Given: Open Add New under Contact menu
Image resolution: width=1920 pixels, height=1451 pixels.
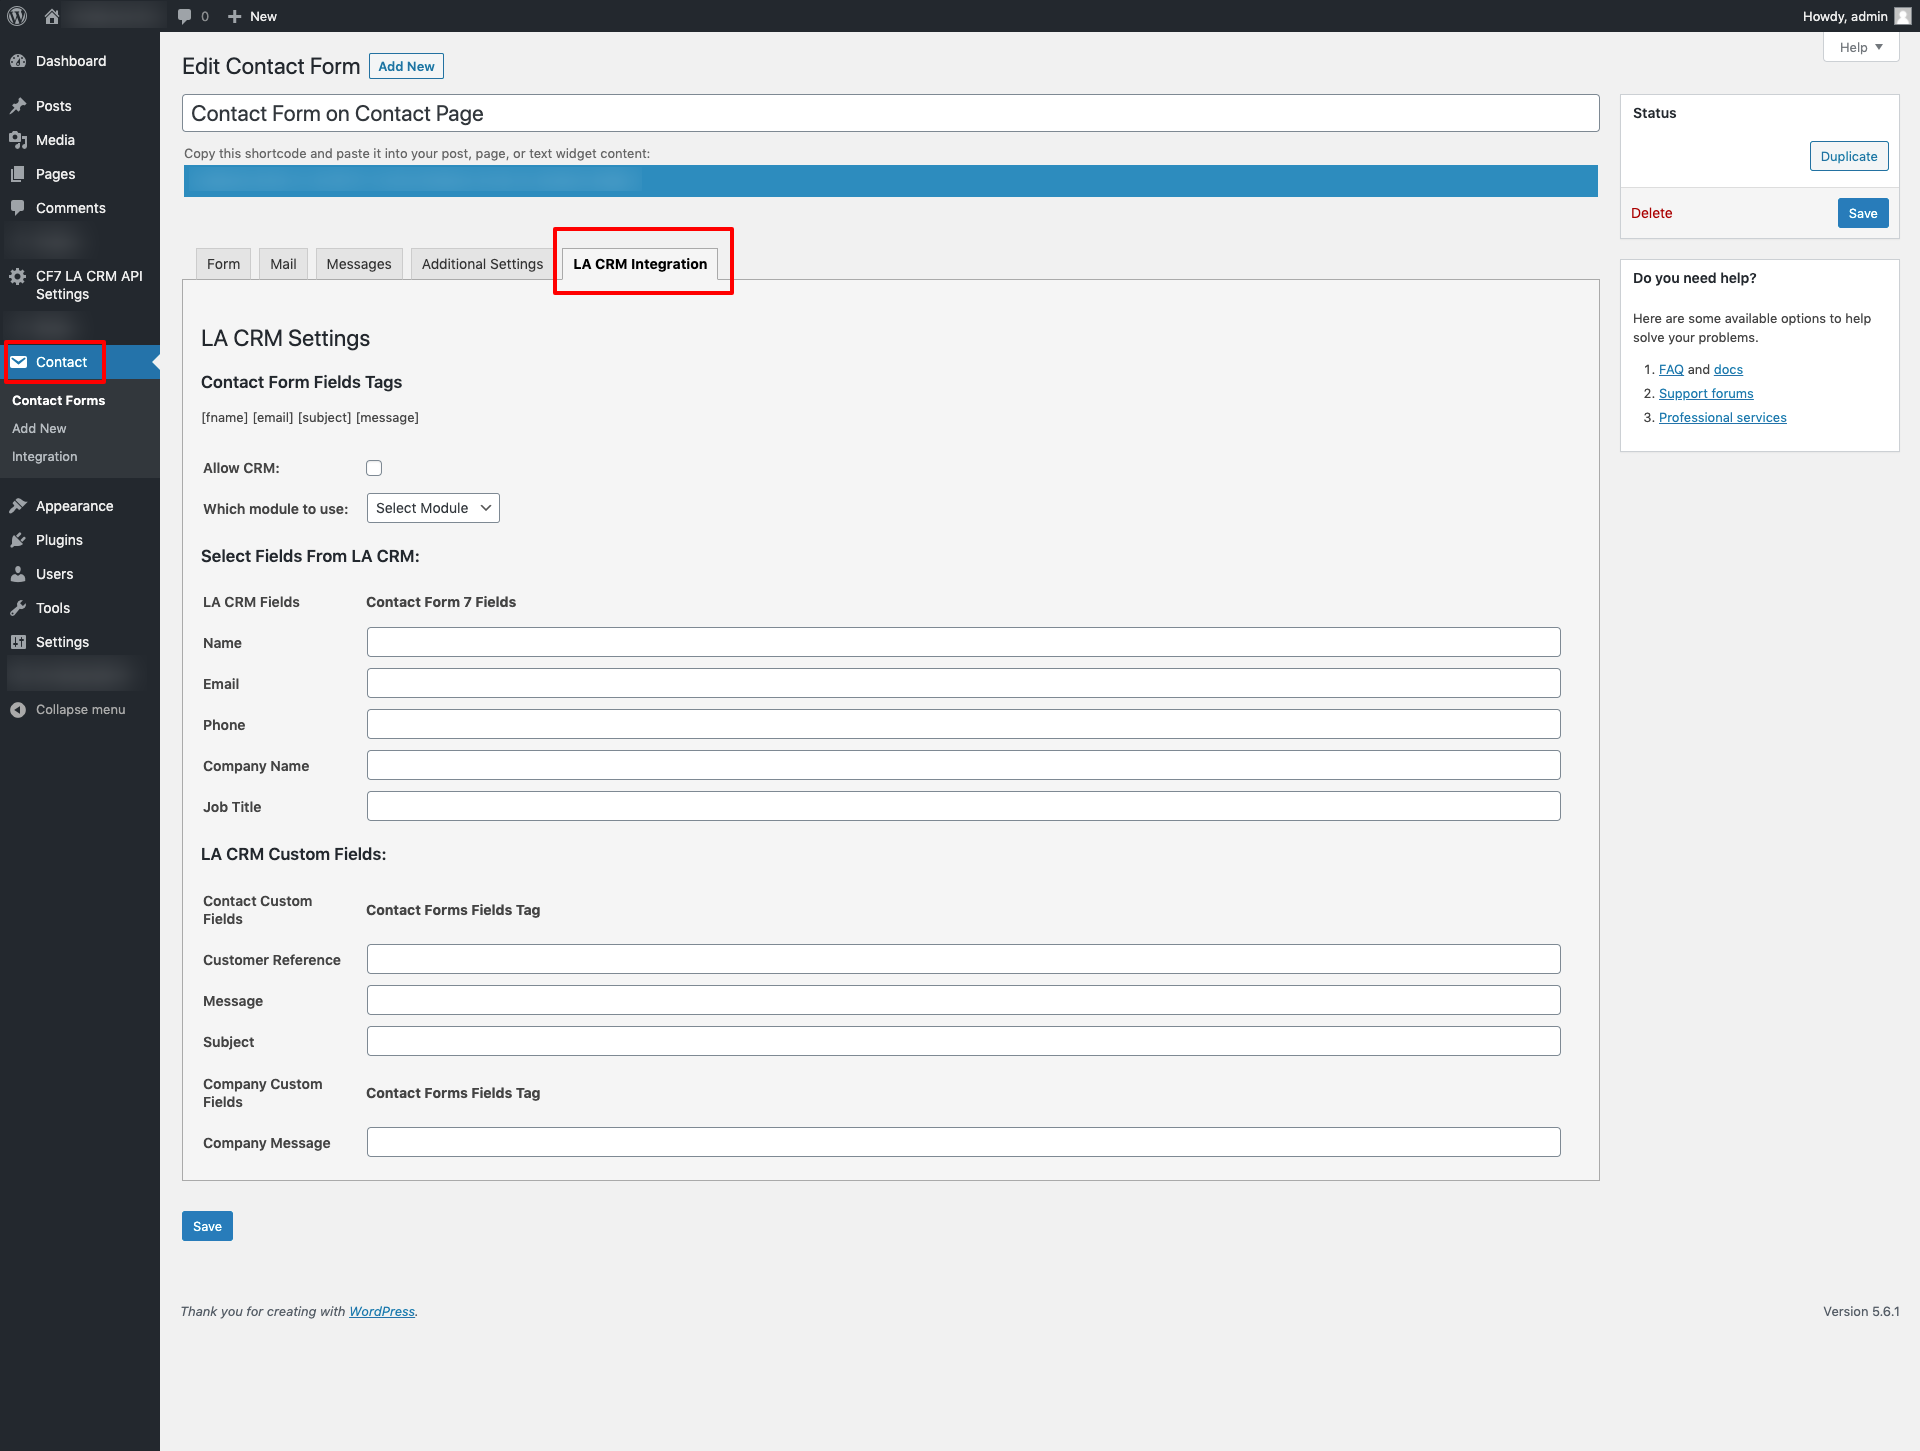Looking at the screenshot, I should [39, 428].
